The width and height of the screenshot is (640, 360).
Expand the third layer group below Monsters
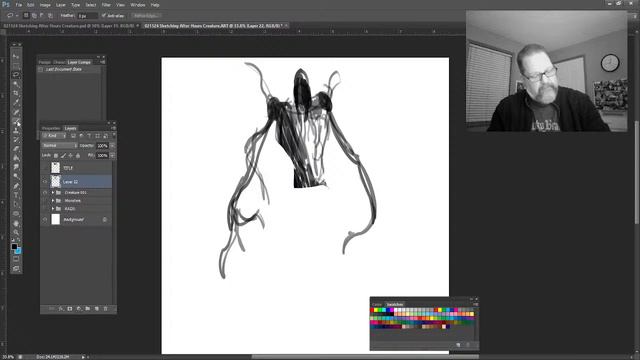[53, 209]
